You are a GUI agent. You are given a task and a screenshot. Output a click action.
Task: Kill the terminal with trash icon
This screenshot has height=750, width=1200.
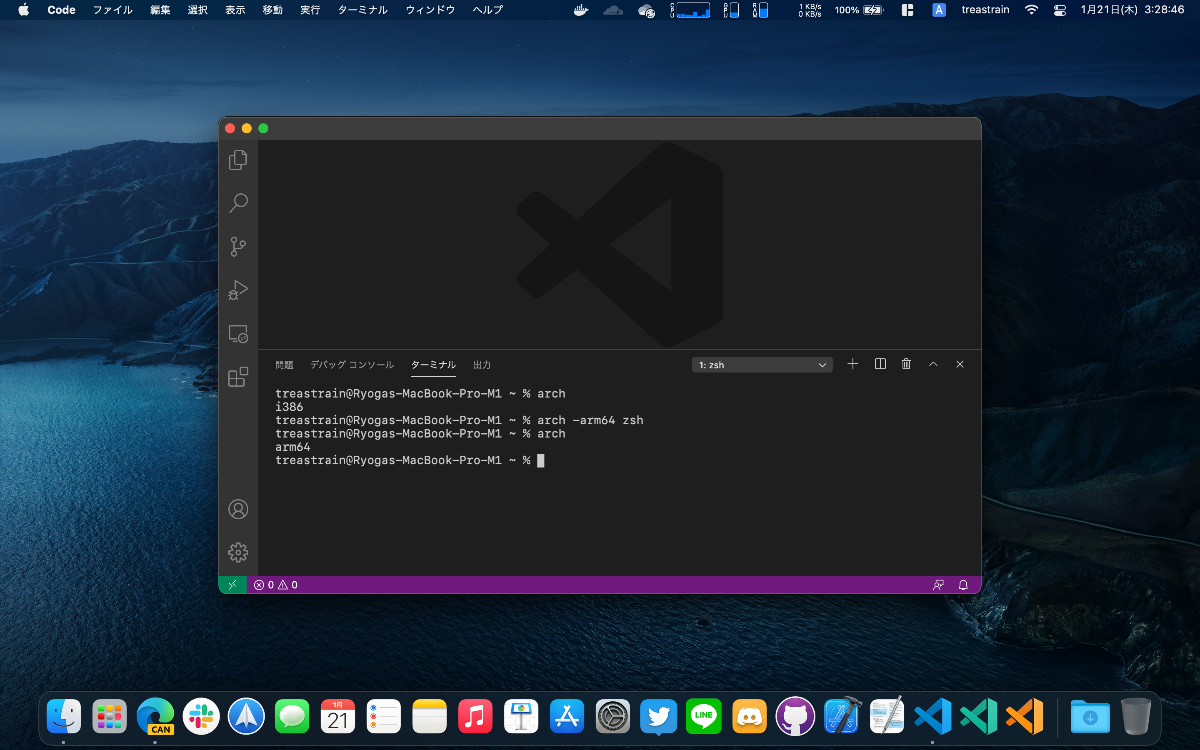coord(906,365)
